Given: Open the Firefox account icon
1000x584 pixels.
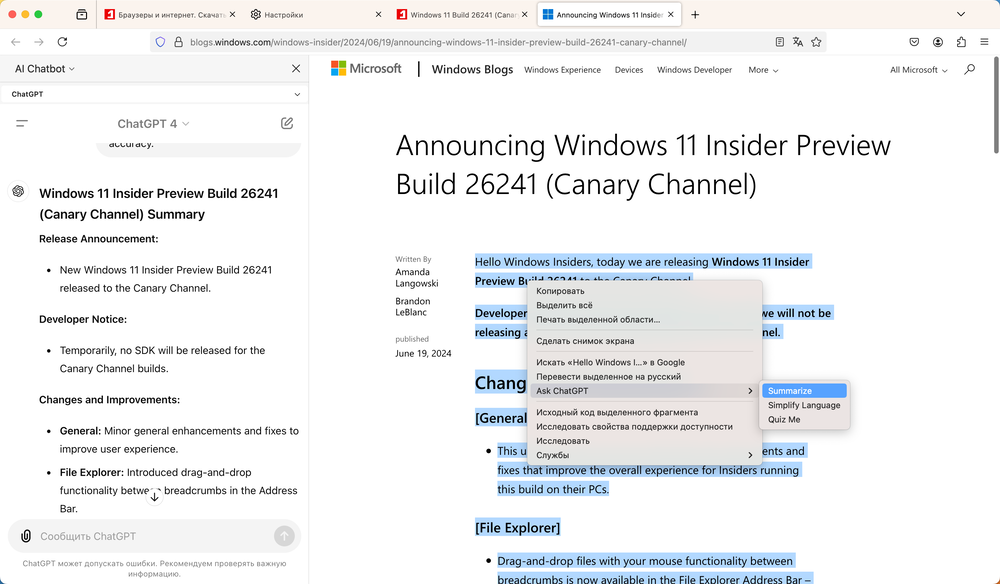Looking at the screenshot, I should point(938,42).
